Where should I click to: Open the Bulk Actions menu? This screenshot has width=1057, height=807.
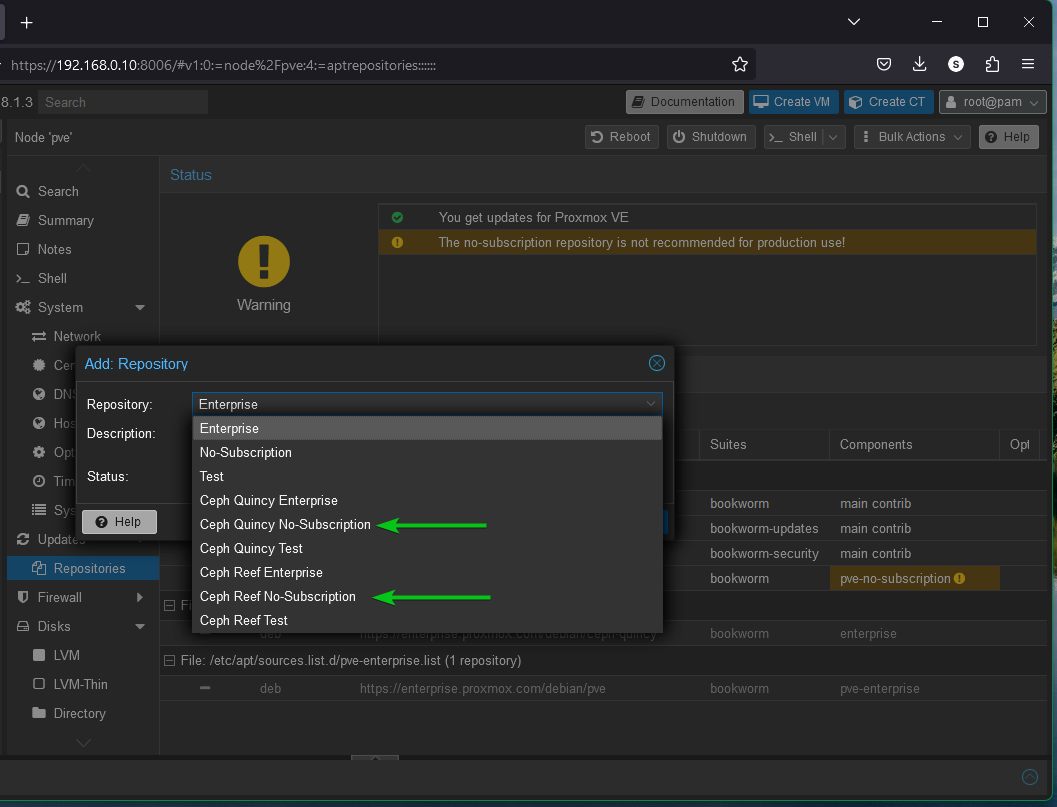coord(912,137)
